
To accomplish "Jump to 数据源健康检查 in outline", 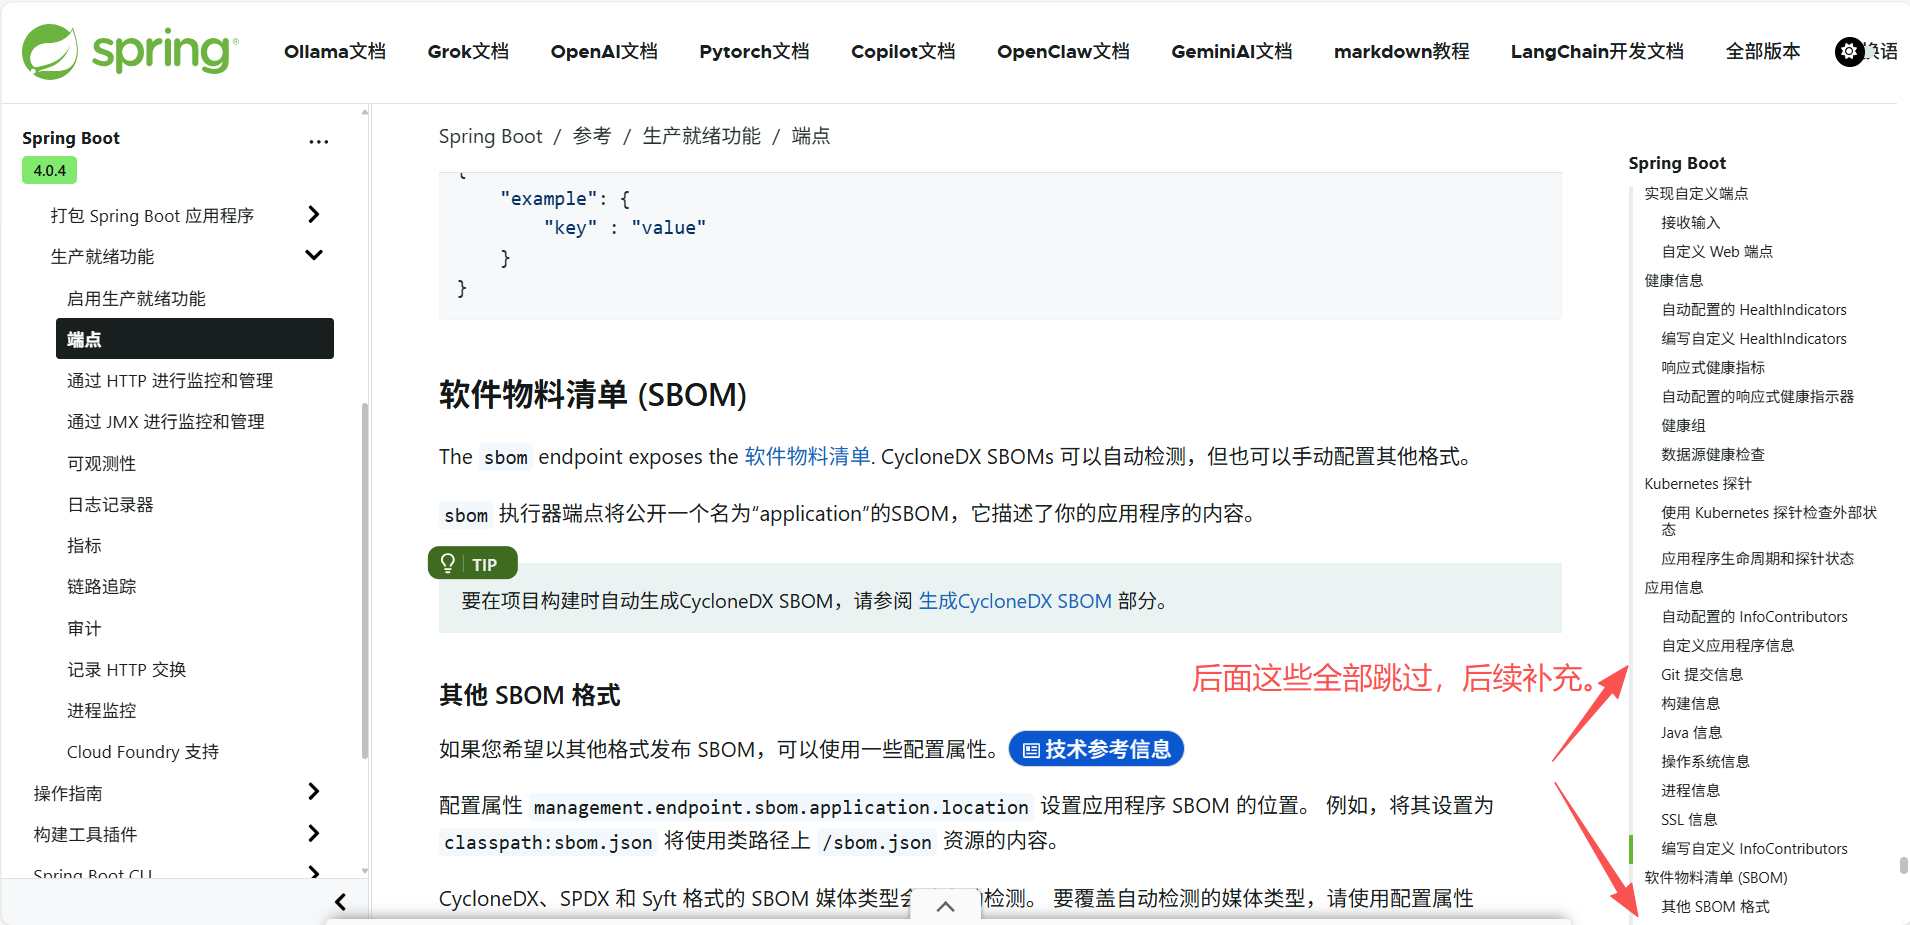I will (1713, 454).
